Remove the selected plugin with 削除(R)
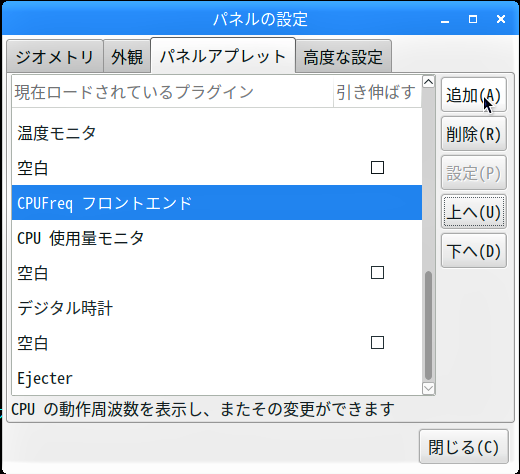This screenshot has height=474, width=520. click(x=474, y=134)
